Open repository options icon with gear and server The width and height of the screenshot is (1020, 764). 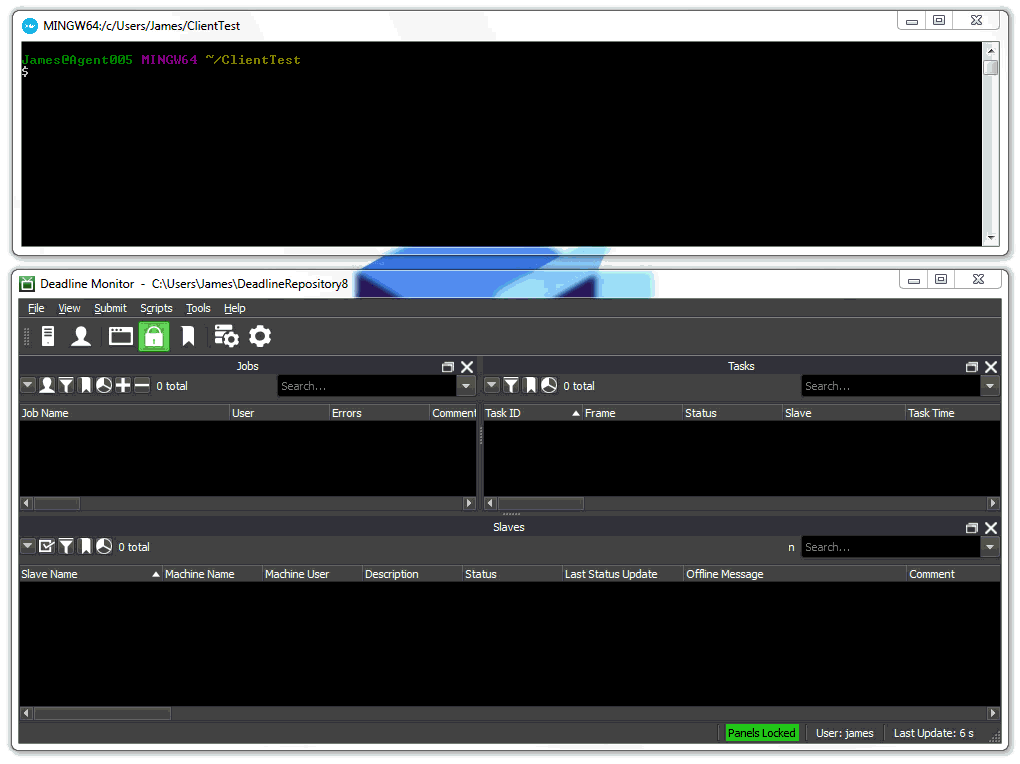[x=226, y=336]
